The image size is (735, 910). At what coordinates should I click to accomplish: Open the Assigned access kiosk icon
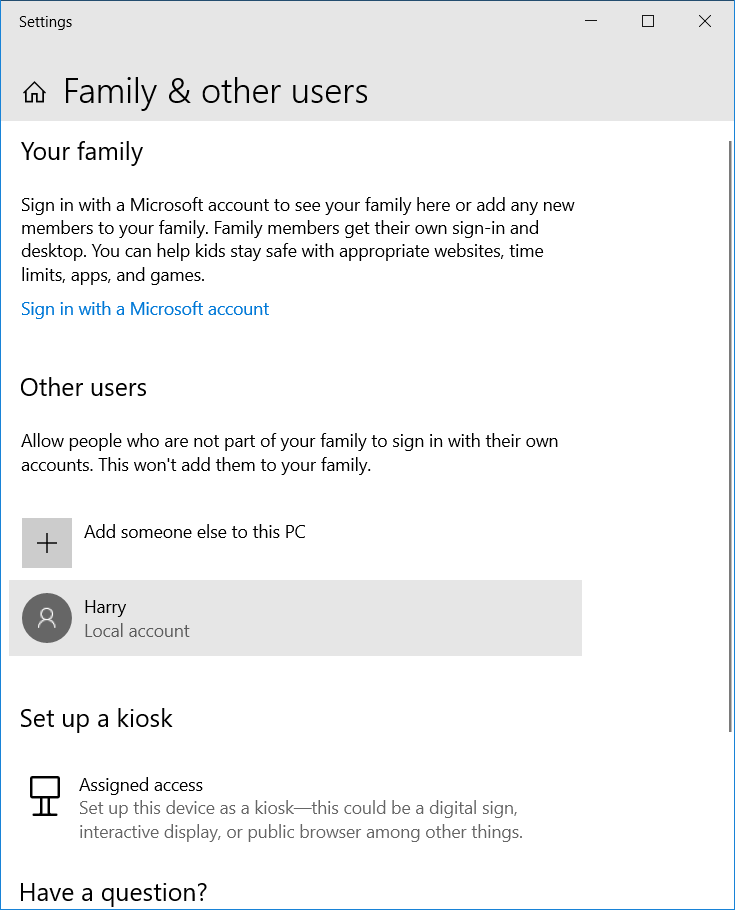click(x=45, y=796)
